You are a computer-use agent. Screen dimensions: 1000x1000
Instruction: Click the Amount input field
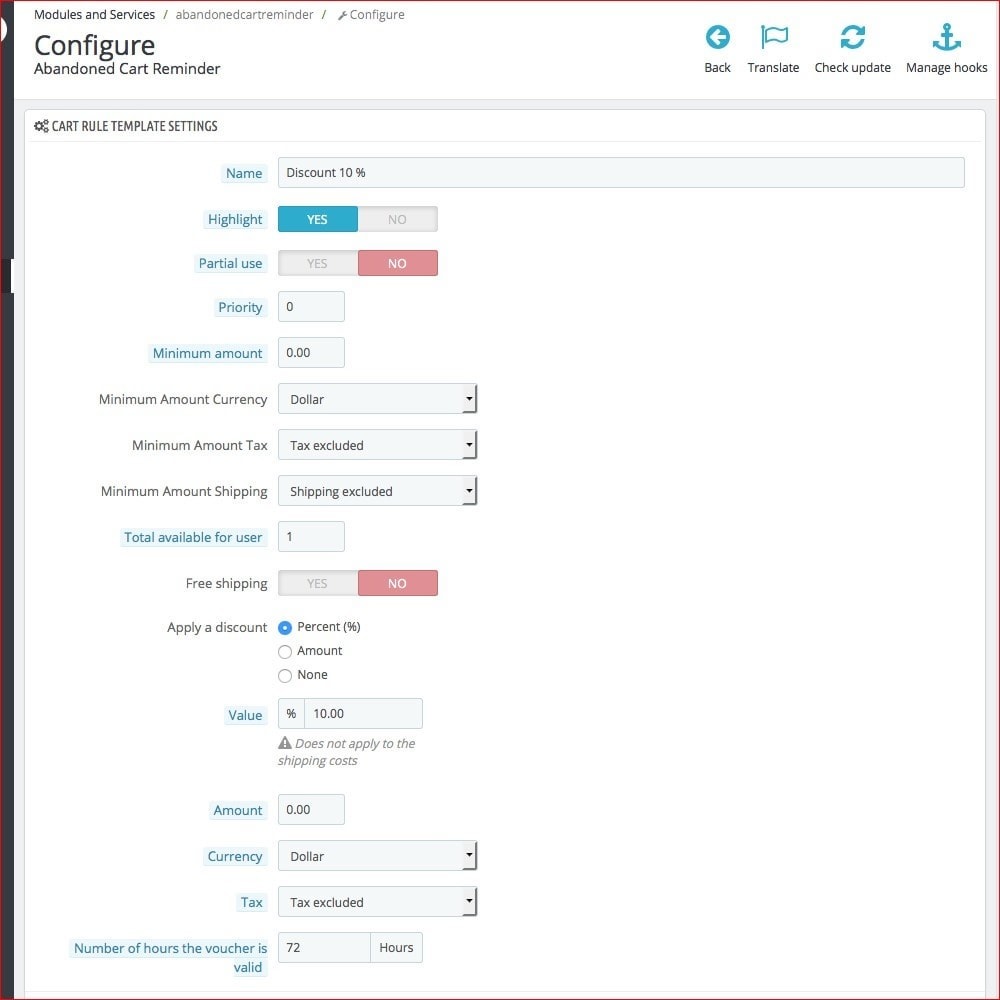(x=311, y=810)
